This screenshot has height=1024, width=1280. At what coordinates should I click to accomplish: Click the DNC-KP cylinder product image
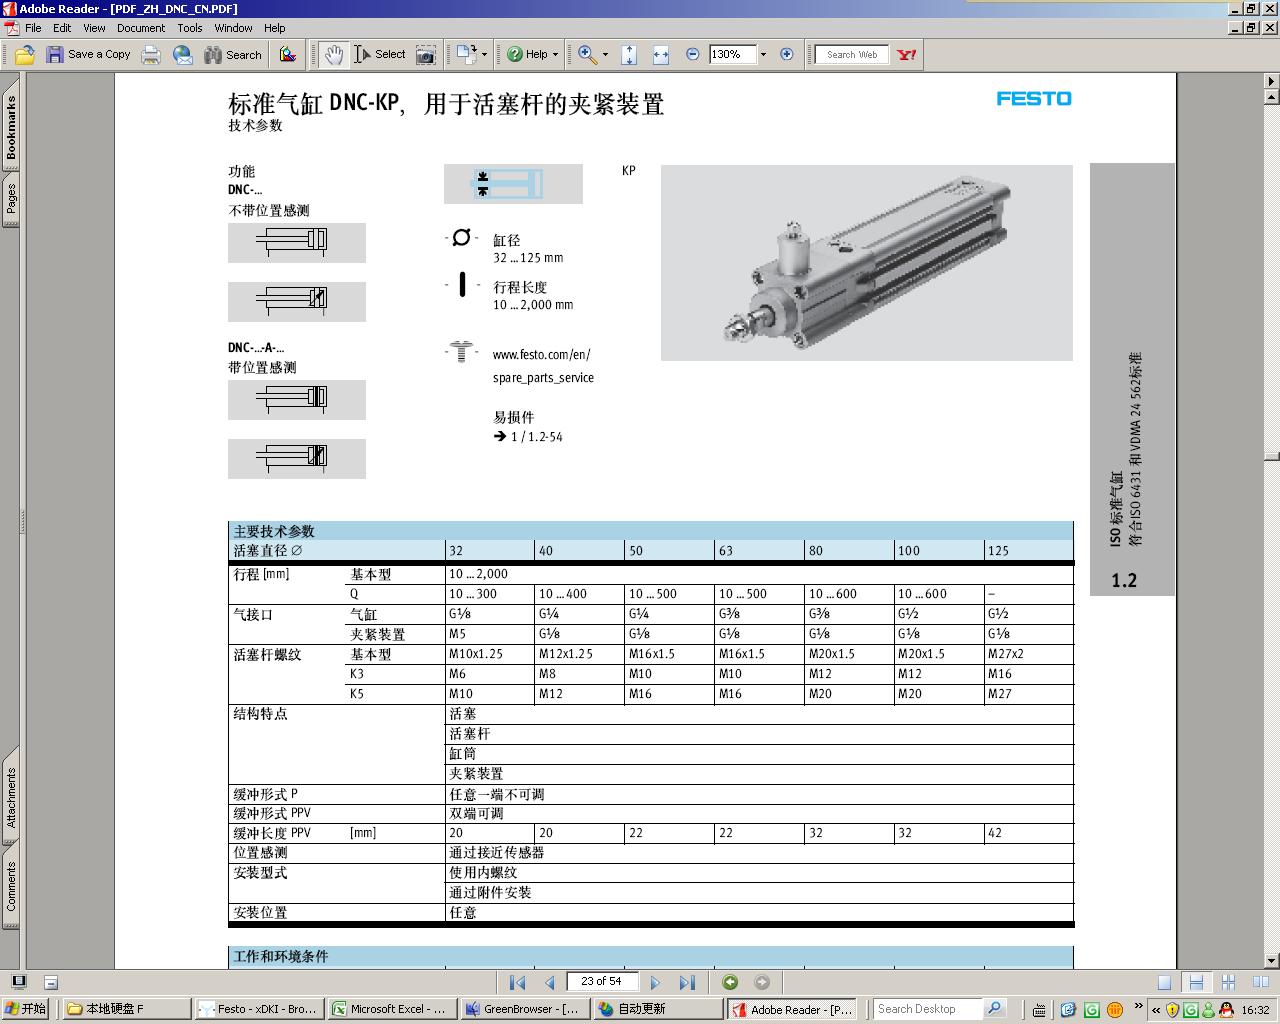[867, 262]
